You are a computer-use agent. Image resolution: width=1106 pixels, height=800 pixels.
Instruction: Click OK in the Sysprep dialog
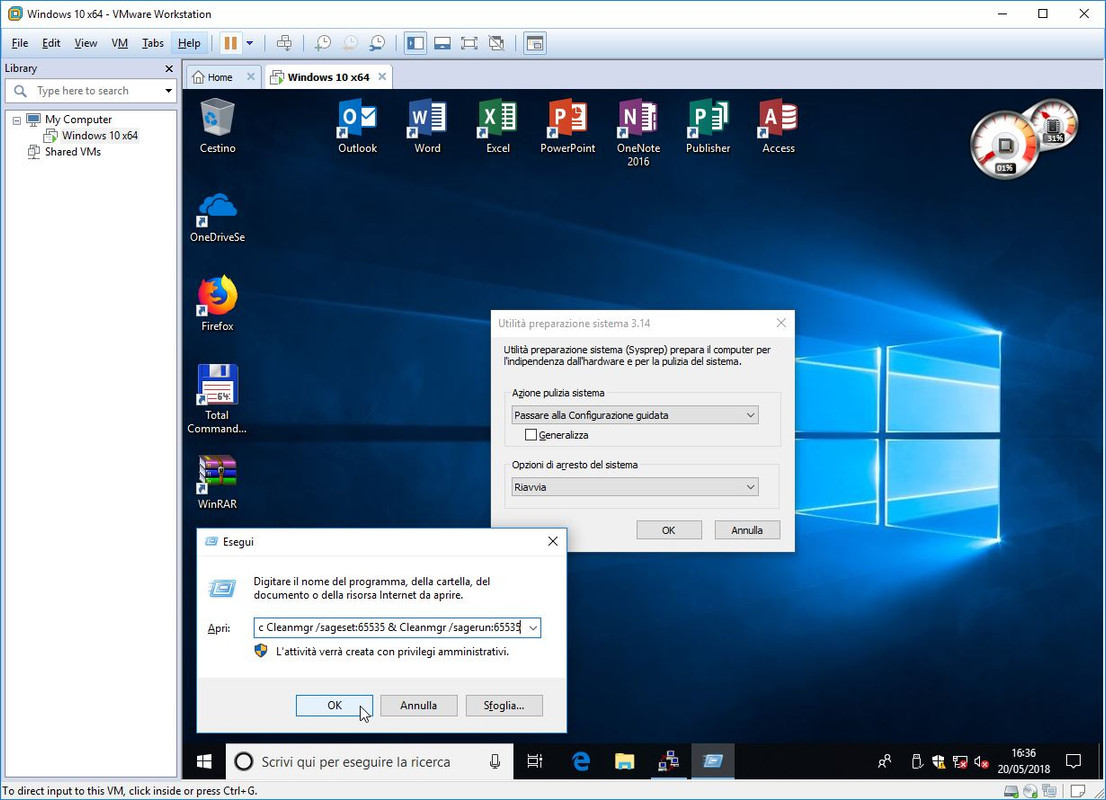[x=669, y=530]
